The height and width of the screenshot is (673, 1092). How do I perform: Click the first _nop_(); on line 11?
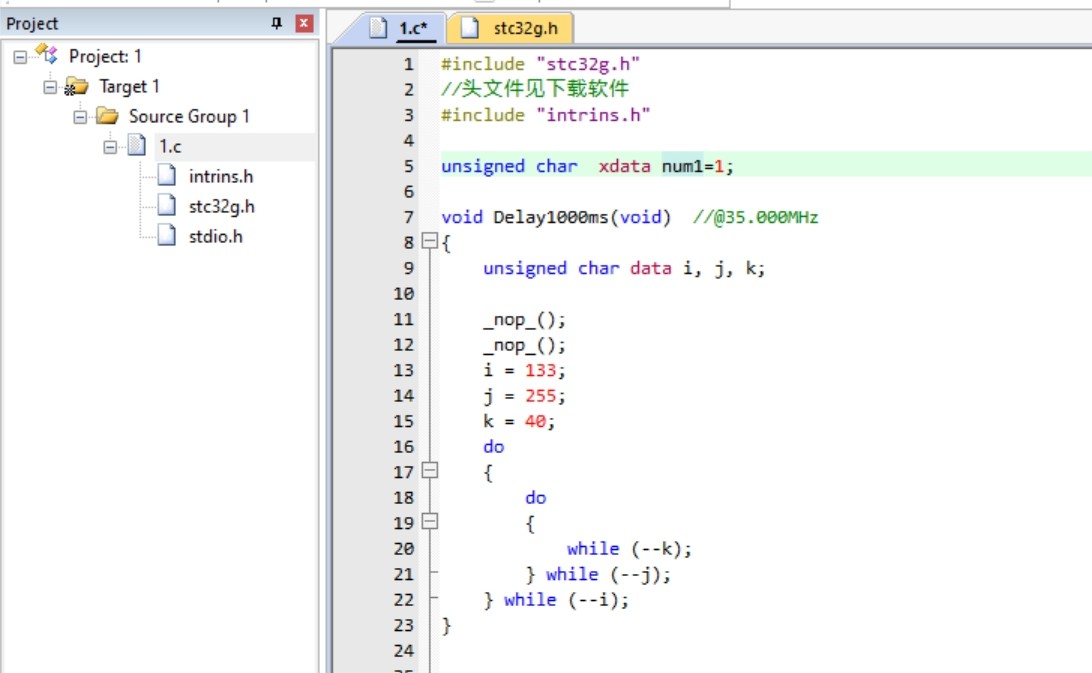[x=524, y=320]
